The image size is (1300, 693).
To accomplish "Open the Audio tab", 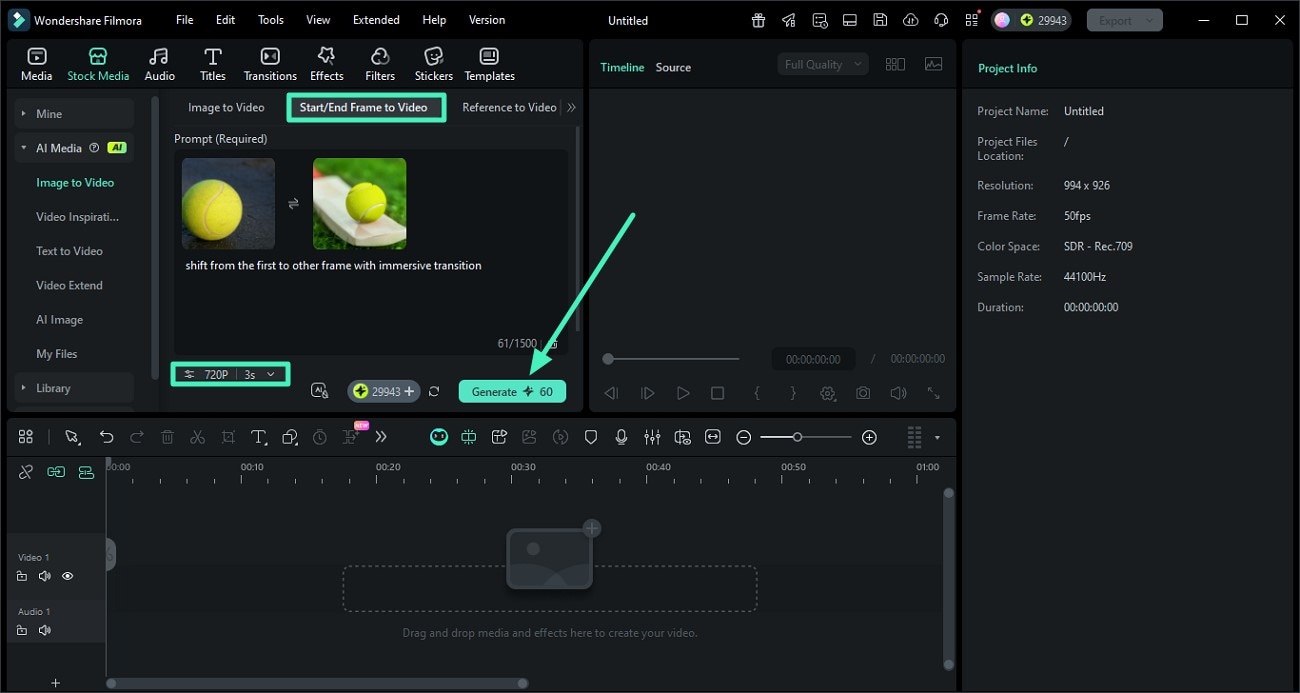I will pyautogui.click(x=159, y=64).
